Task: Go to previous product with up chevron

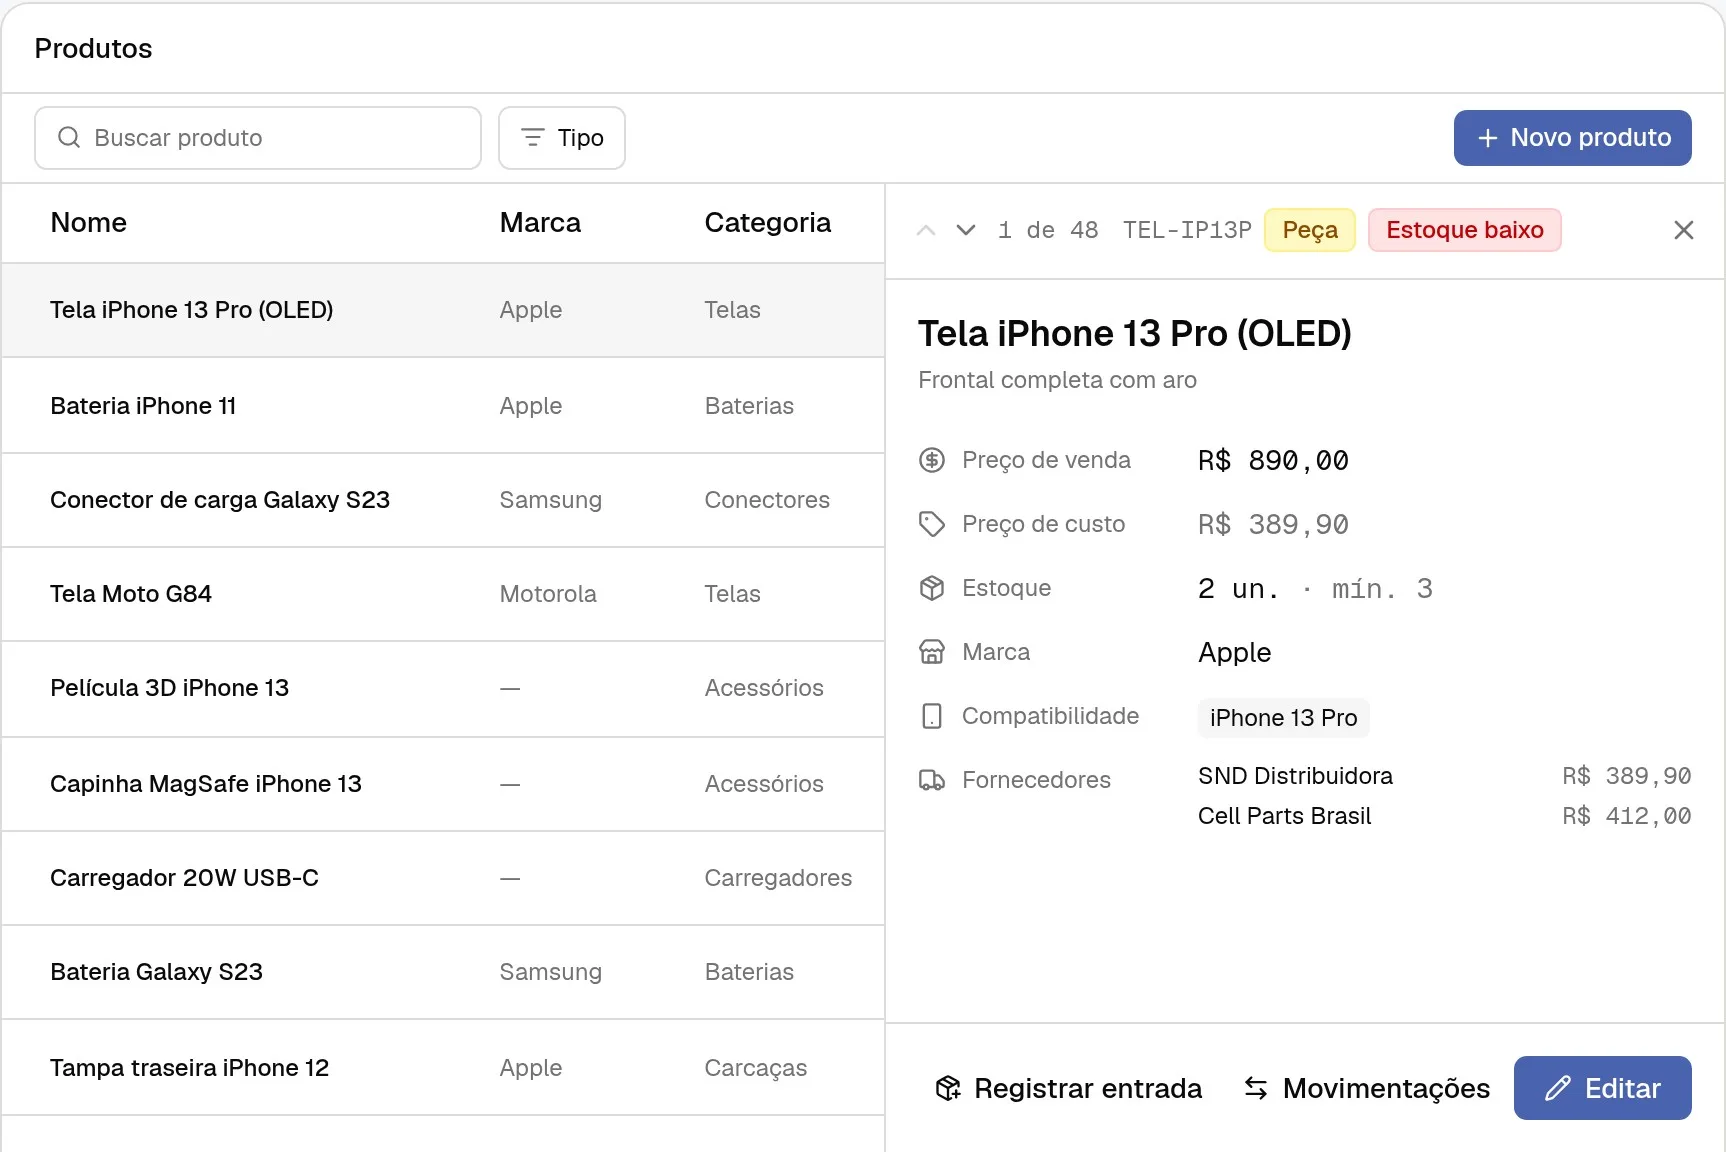Action: [x=926, y=230]
